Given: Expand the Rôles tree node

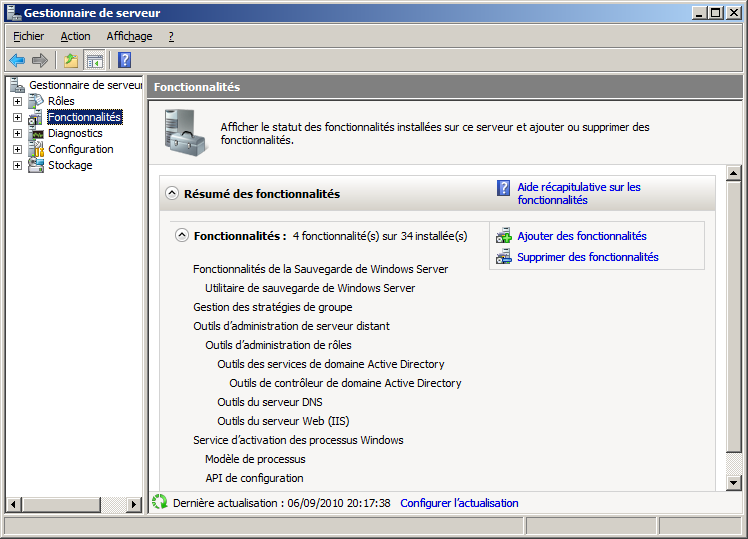Looking at the screenshot, I should tap(17, 101).
